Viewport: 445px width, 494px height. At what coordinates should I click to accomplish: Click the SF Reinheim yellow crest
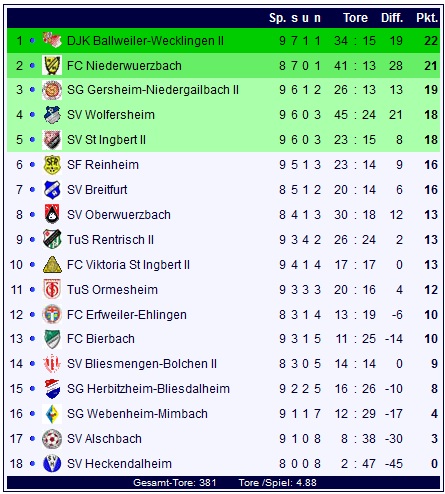52,165
